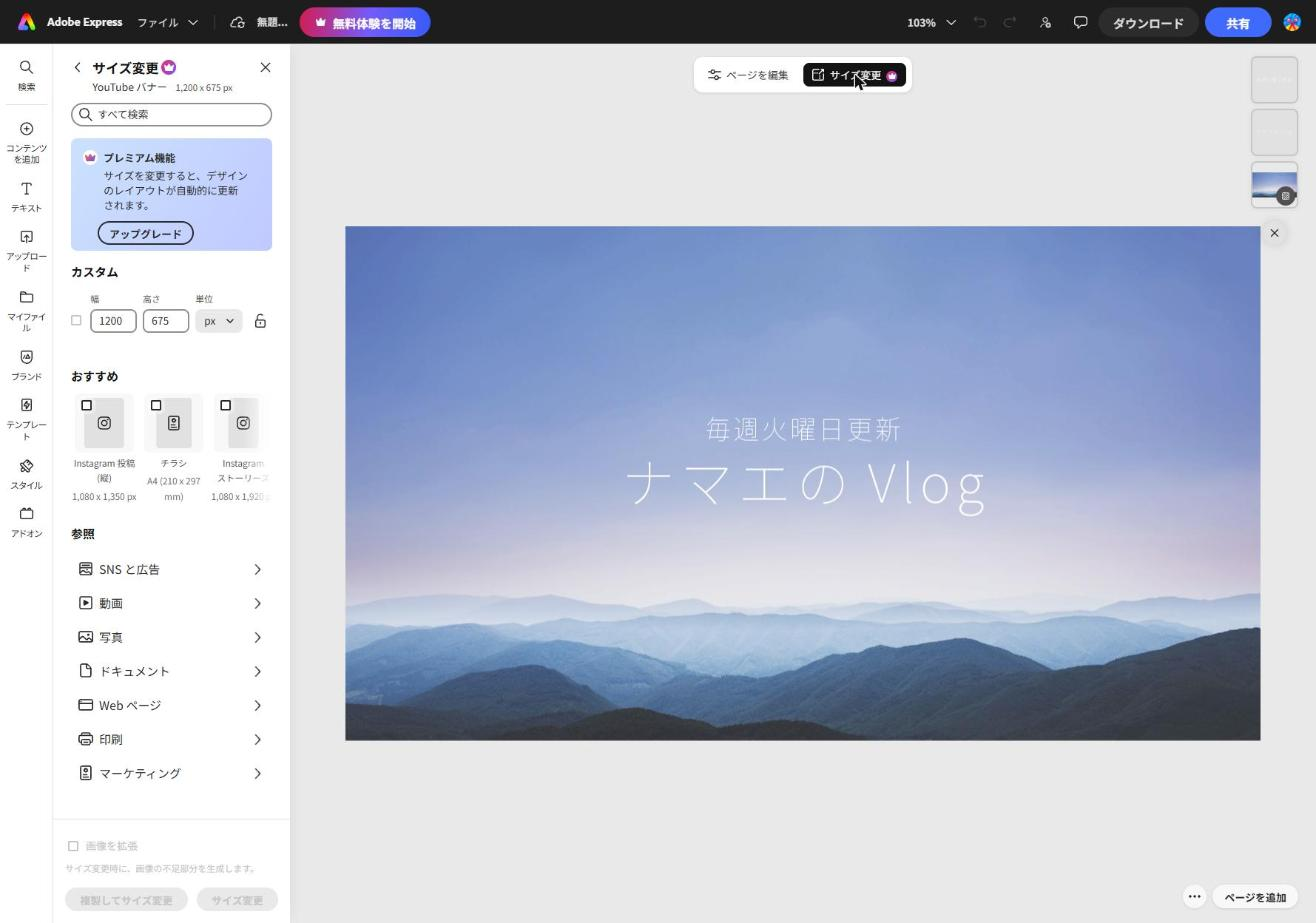Expand the Web ページ category
Viewport: 1316px width, 923px height.
pyautogui.click(x=171, y=705)
